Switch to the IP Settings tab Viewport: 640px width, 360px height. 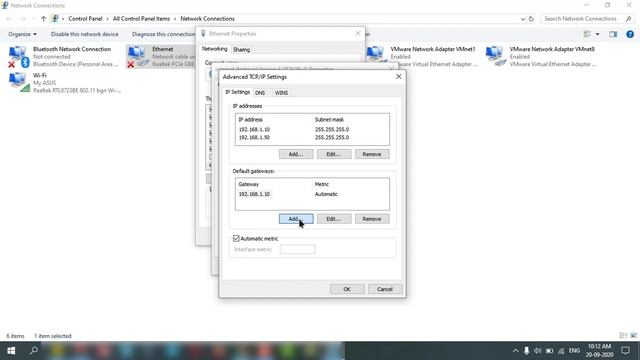click(238, 92)
